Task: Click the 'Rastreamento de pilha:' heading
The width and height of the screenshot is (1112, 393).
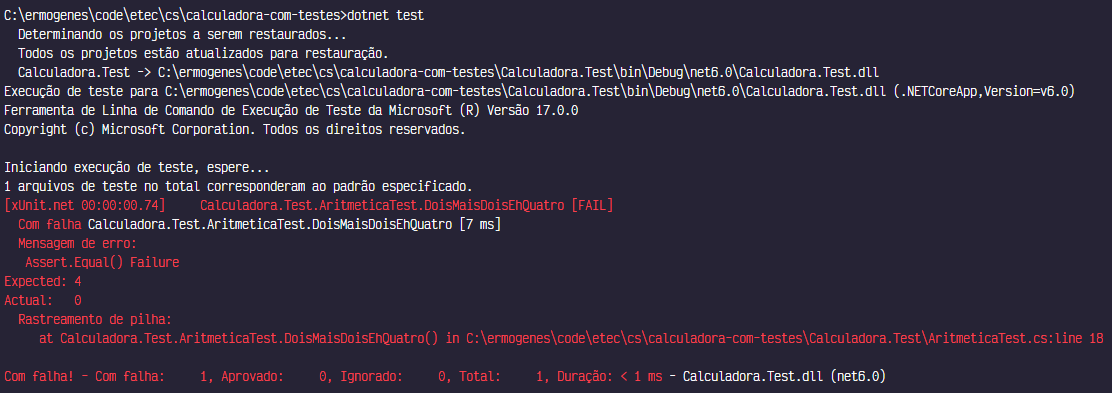Action: tap(95, 320)
